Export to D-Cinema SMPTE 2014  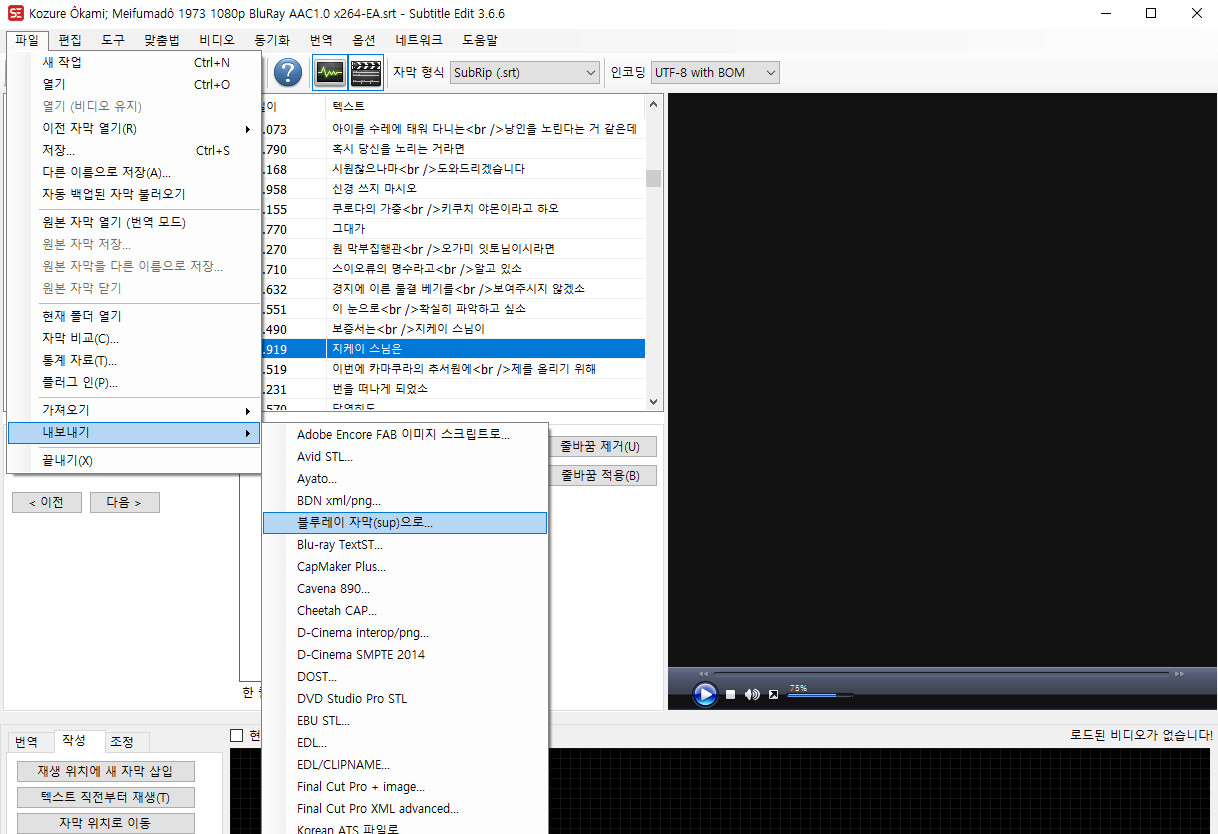tap(404, 655)
